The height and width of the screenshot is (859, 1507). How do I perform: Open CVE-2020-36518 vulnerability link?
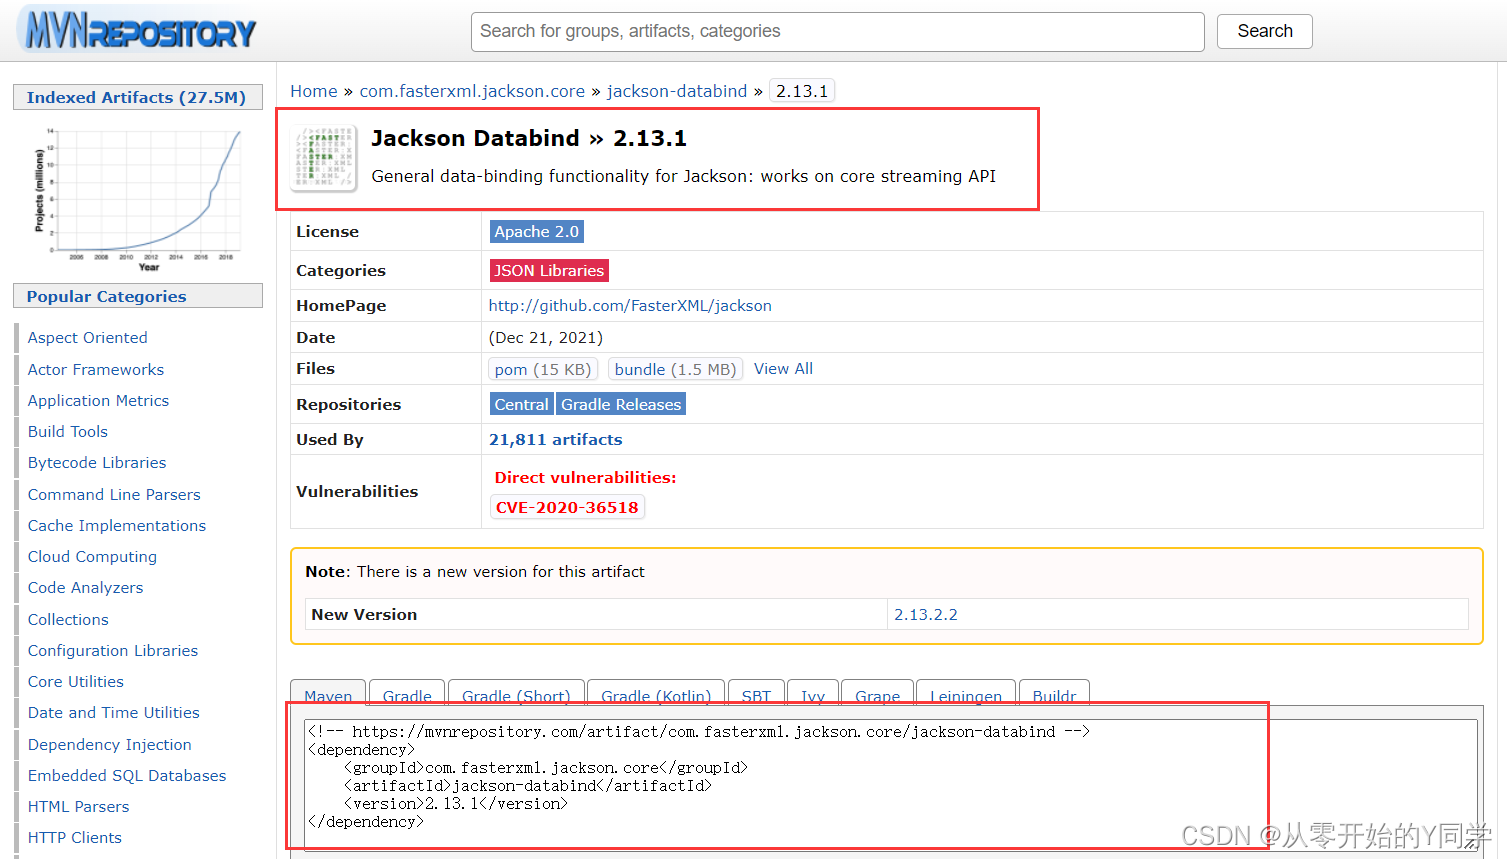click(567, 507)
